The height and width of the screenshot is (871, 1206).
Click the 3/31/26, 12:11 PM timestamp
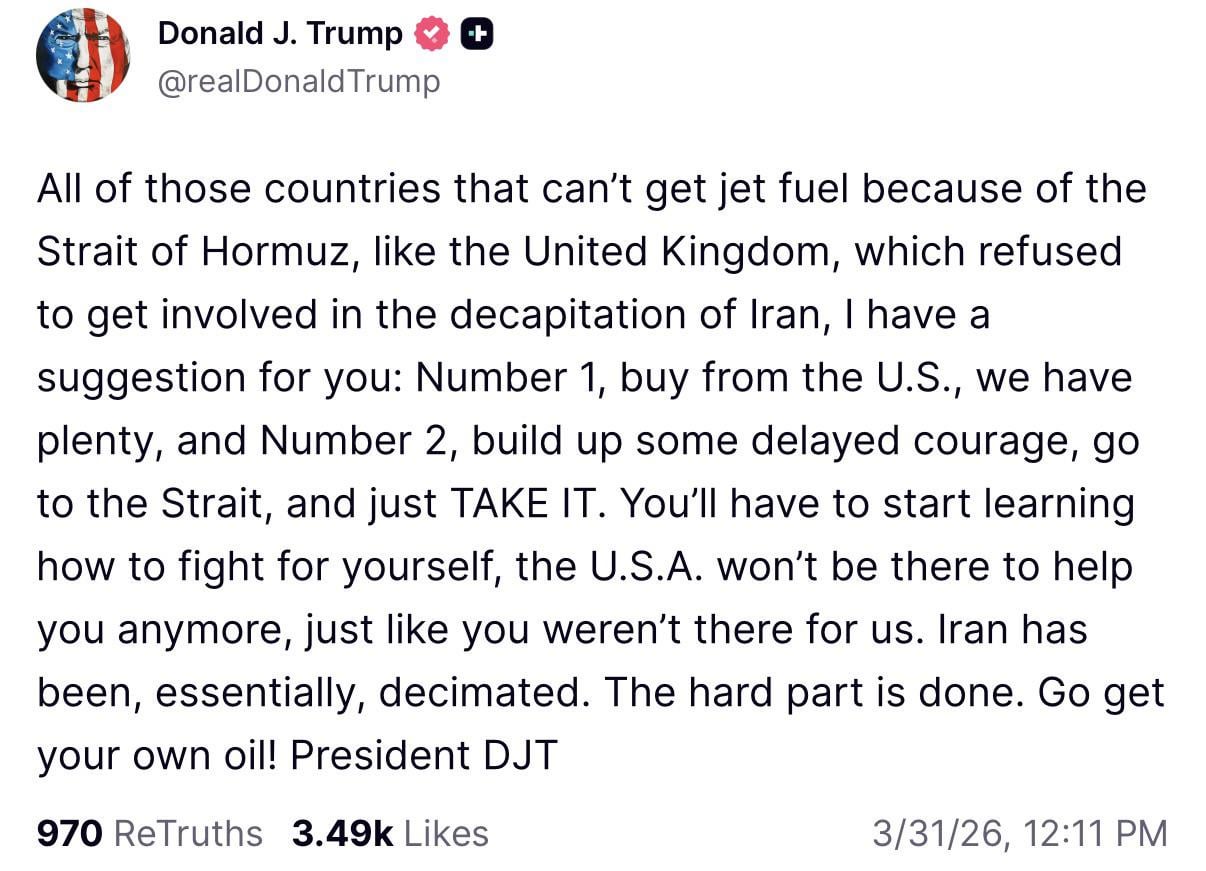tap(1019, 833)
